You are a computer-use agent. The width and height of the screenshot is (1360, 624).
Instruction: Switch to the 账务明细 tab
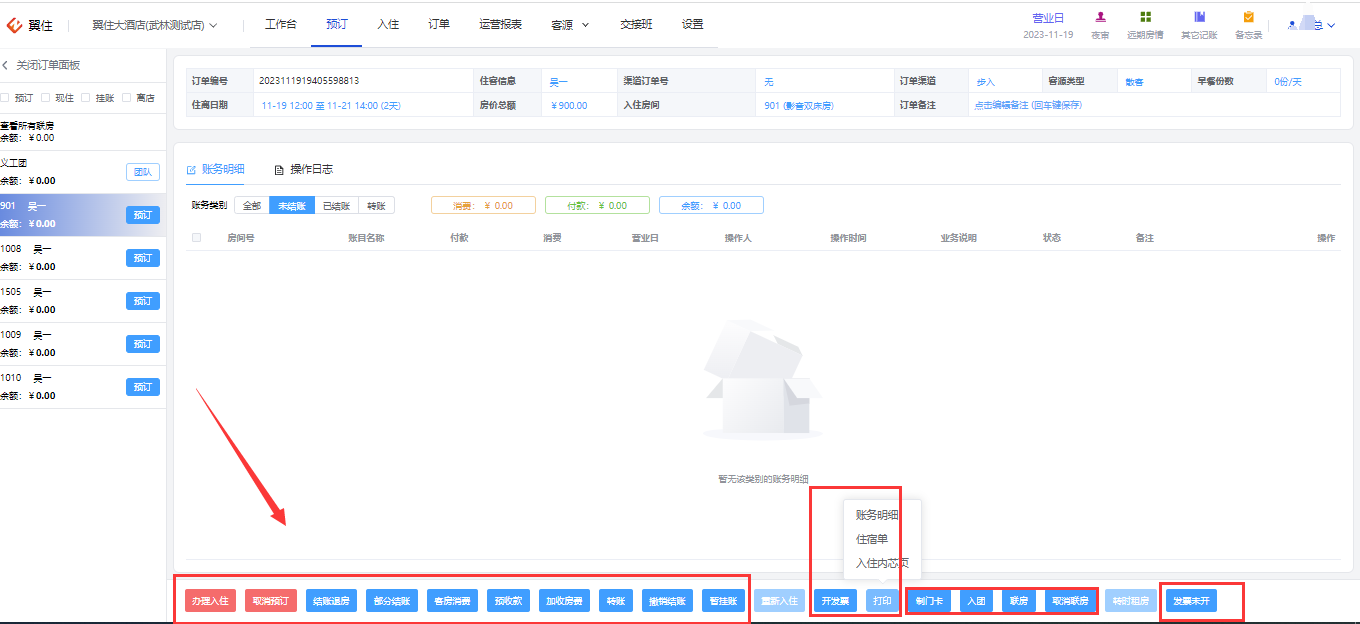tap(215, 170)
